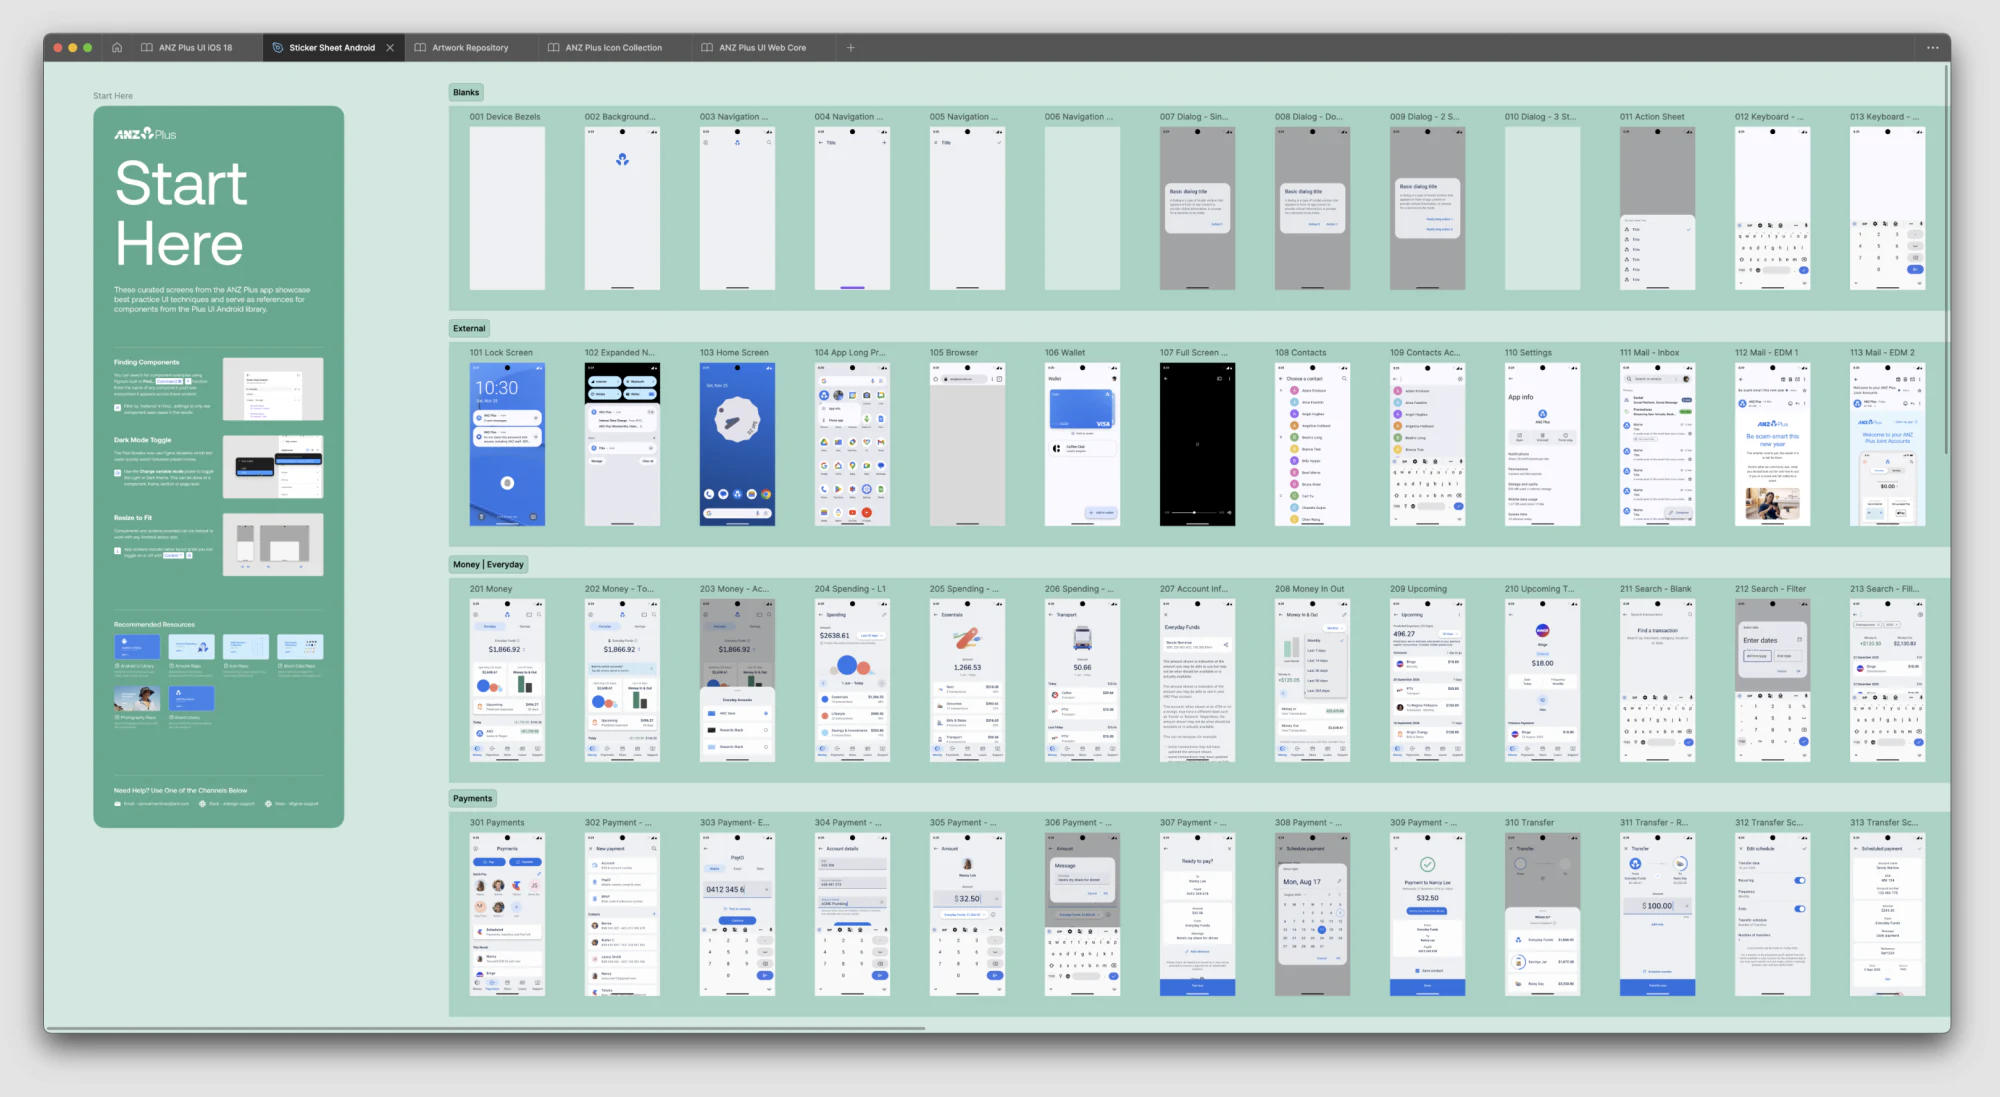Select the 201 Money frame thumbnail
The height and width of the screenshot is (1097, 2000).
pyautogui.click(x=507, y=680)
